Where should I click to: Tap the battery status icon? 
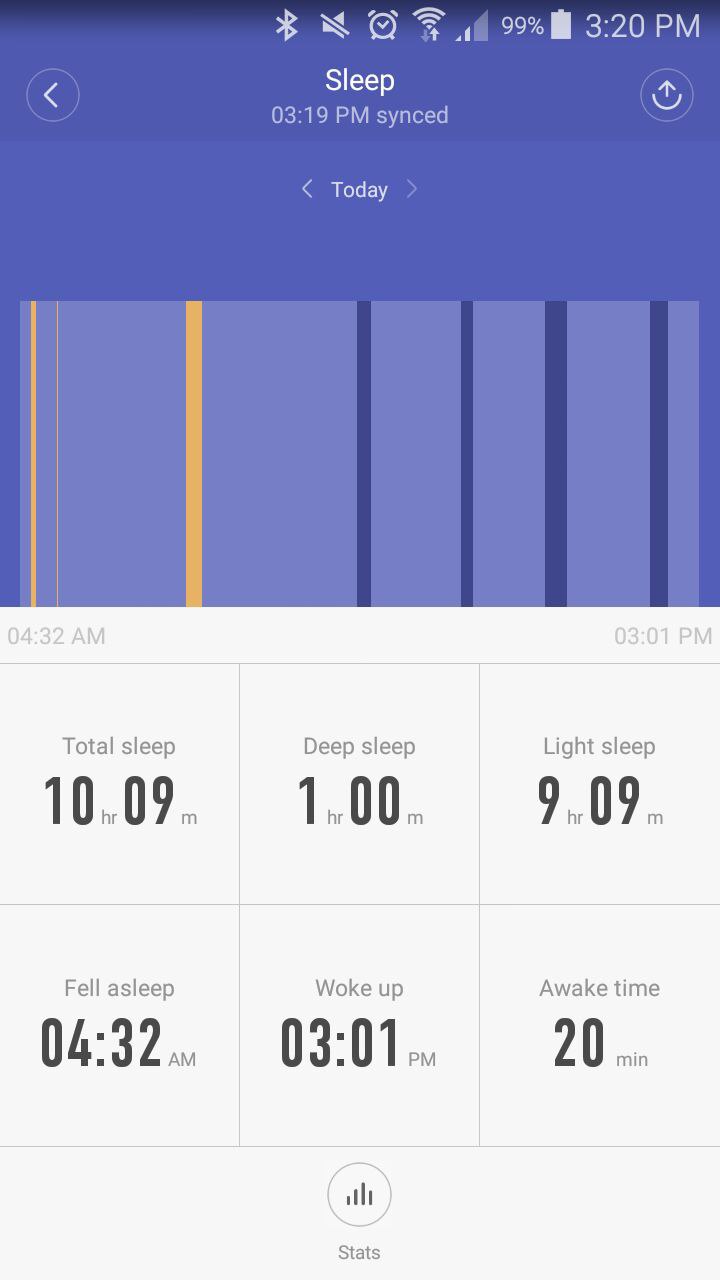[561, 25]
